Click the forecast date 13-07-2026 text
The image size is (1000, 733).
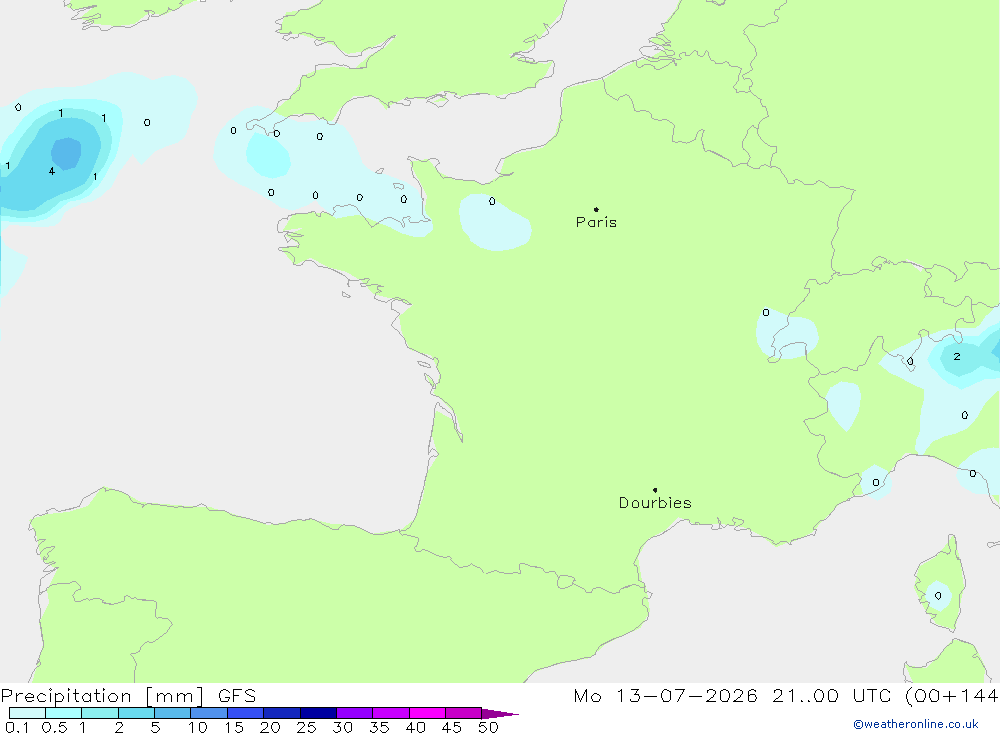[687, 695]
